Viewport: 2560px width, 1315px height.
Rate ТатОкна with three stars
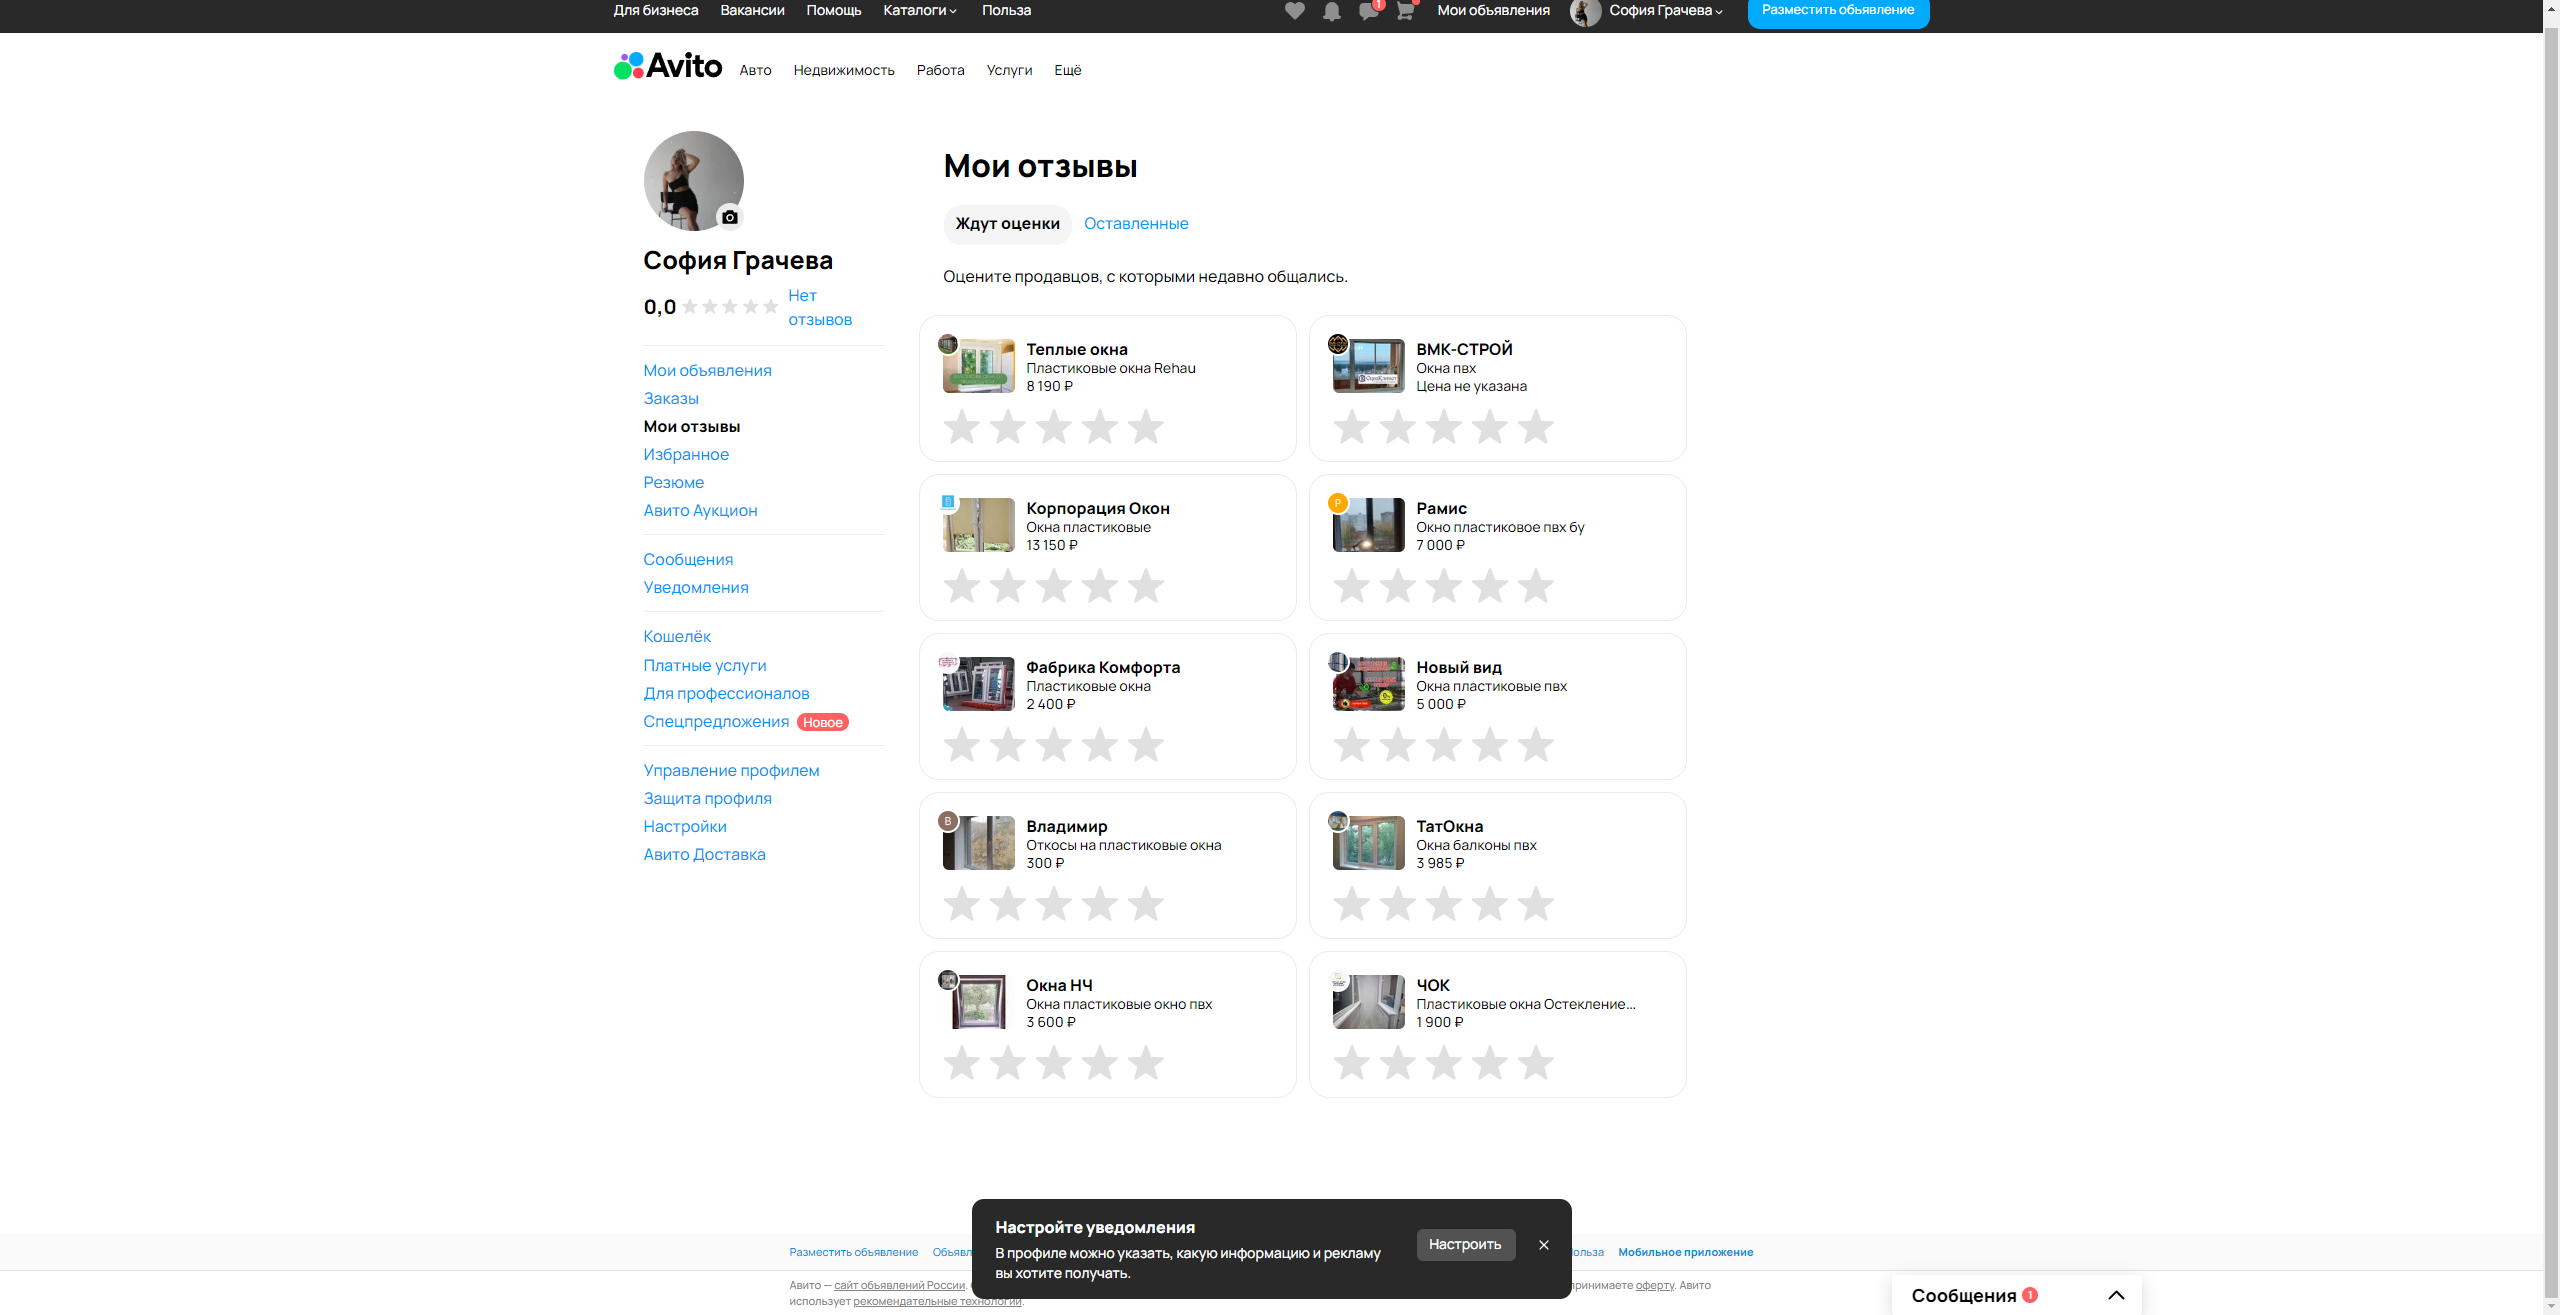pos(1443,904)
